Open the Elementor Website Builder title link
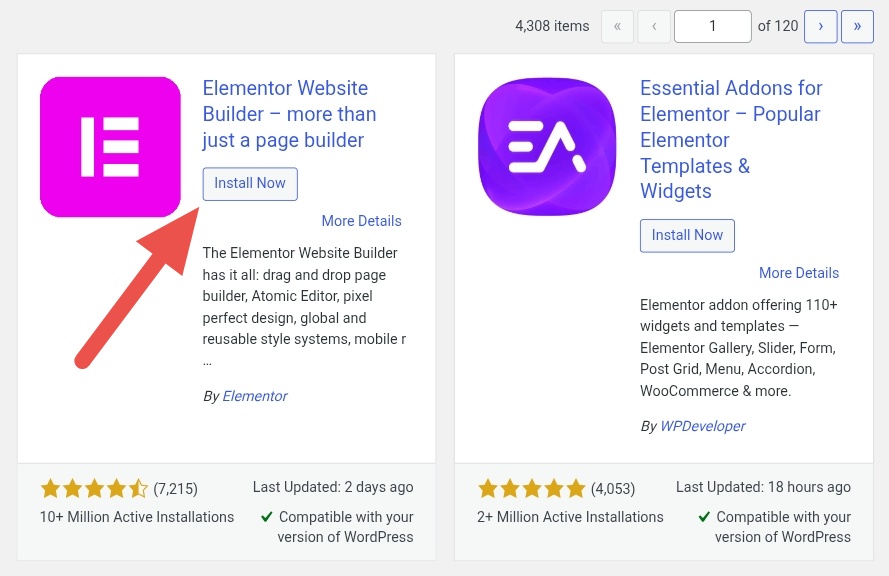This screenshot has width=889, height=576. (x=289, y=114)
